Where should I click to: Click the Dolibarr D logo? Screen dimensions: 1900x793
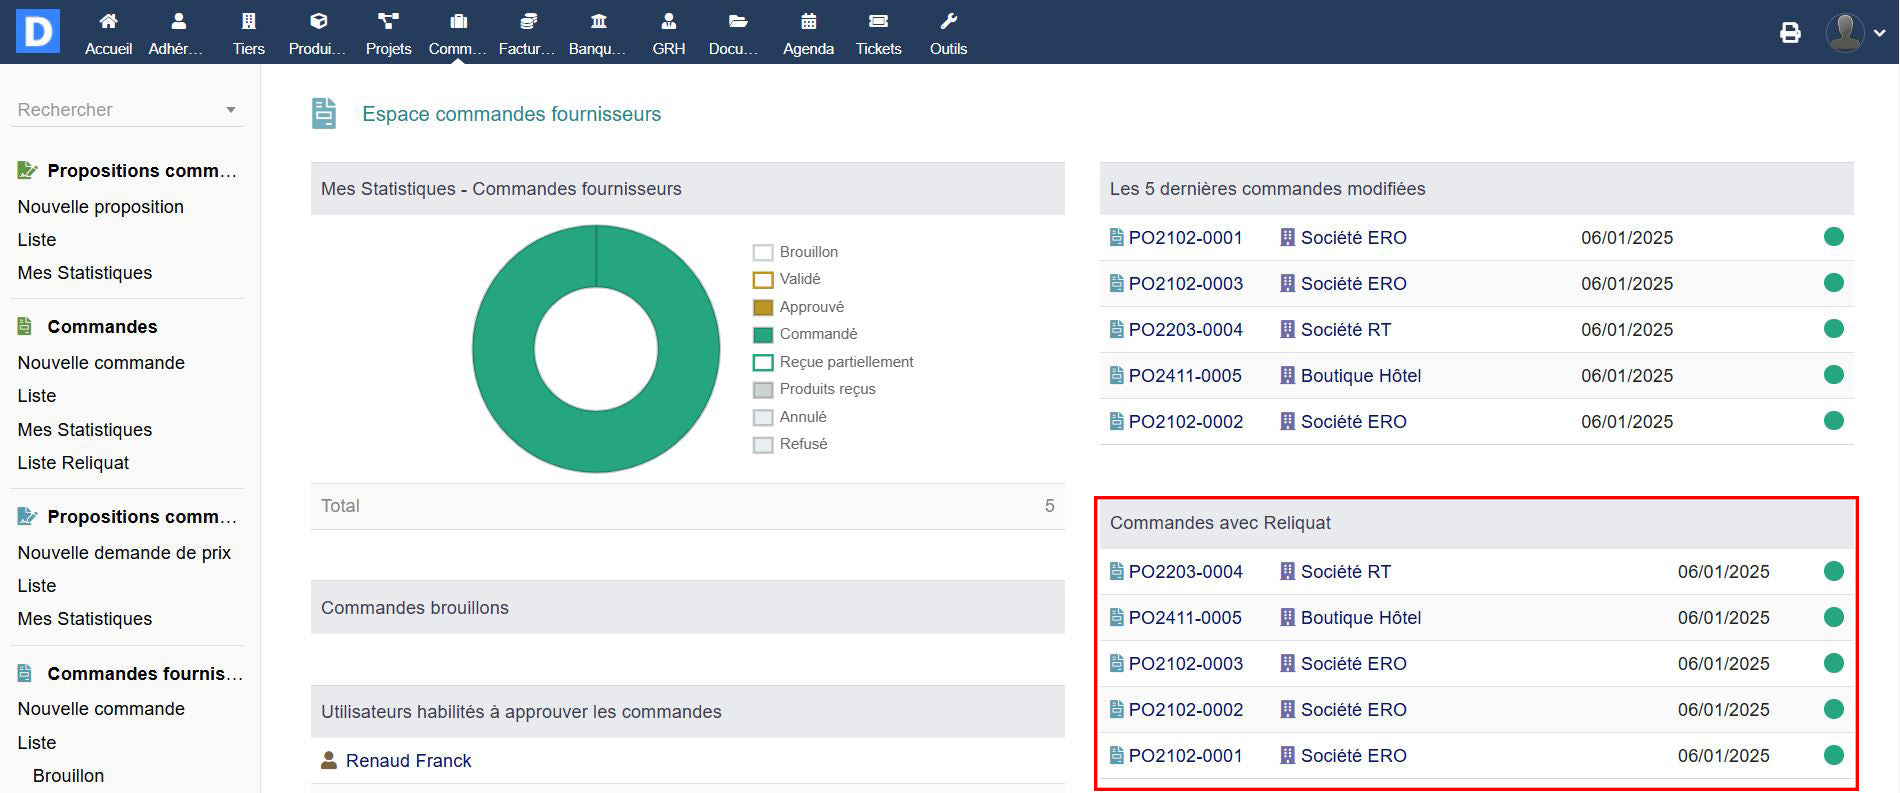coord(38,31)
